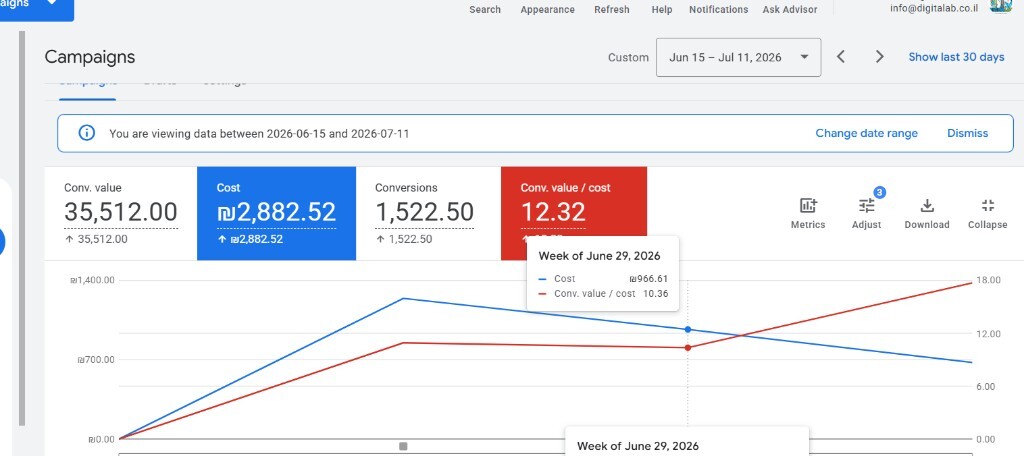The image size is (1024, 456).
Task: Click the ₪1,400.00 axis label
Action: pyautogui.click(x=93, y=280)
